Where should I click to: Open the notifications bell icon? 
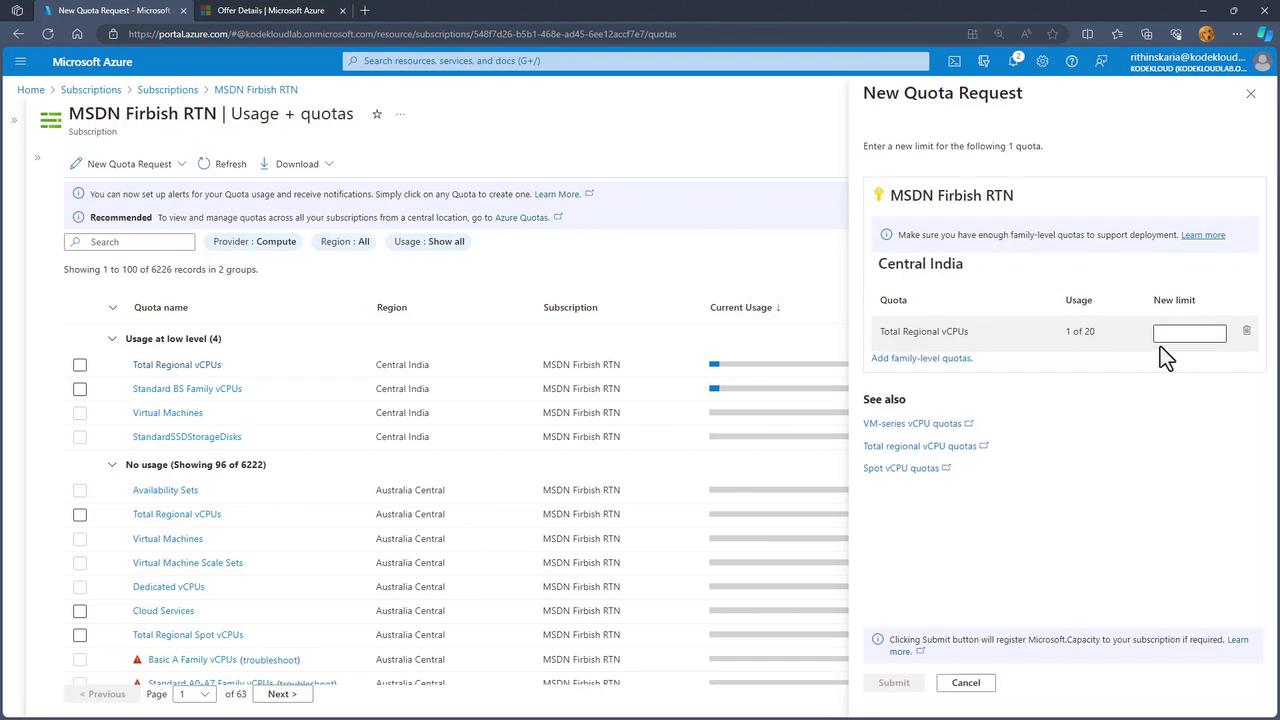(x=1013, y=61)
